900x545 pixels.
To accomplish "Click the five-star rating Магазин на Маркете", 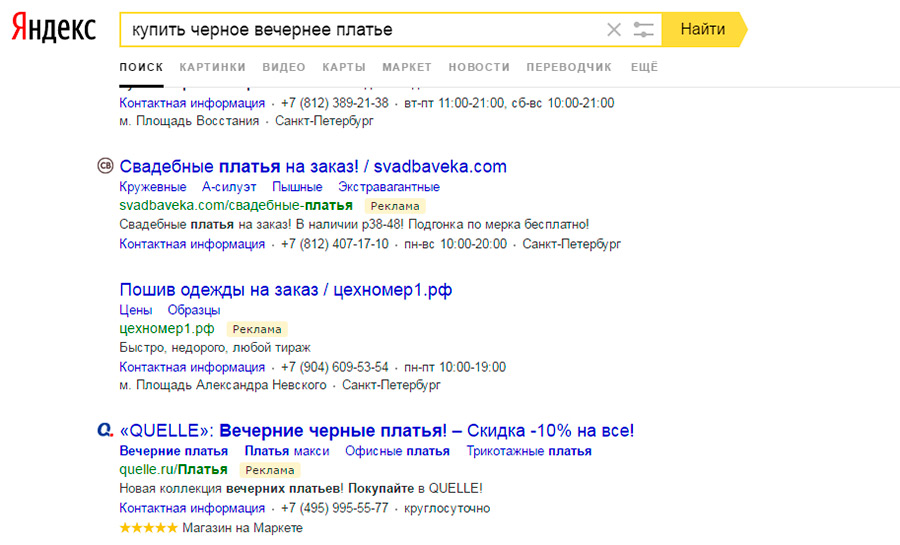I will pyautogui.click(x=211, y=527).
